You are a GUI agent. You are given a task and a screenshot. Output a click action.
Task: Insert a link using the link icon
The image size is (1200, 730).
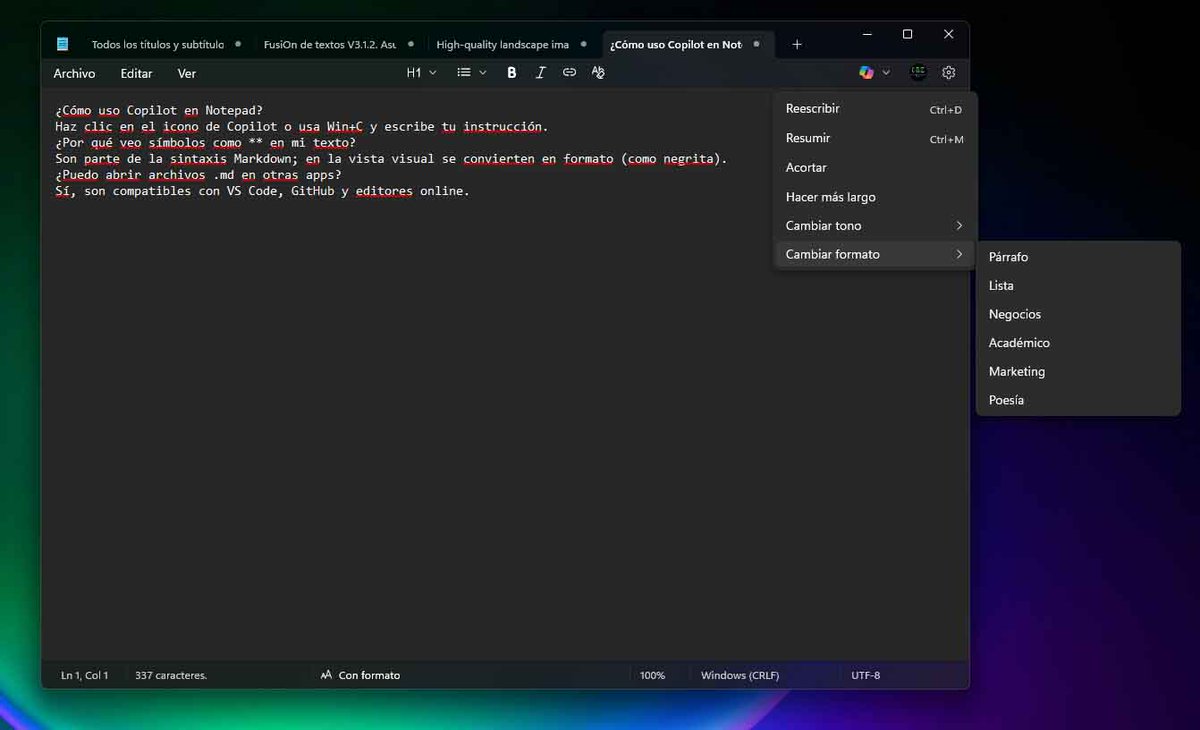(x=569, y=72)
